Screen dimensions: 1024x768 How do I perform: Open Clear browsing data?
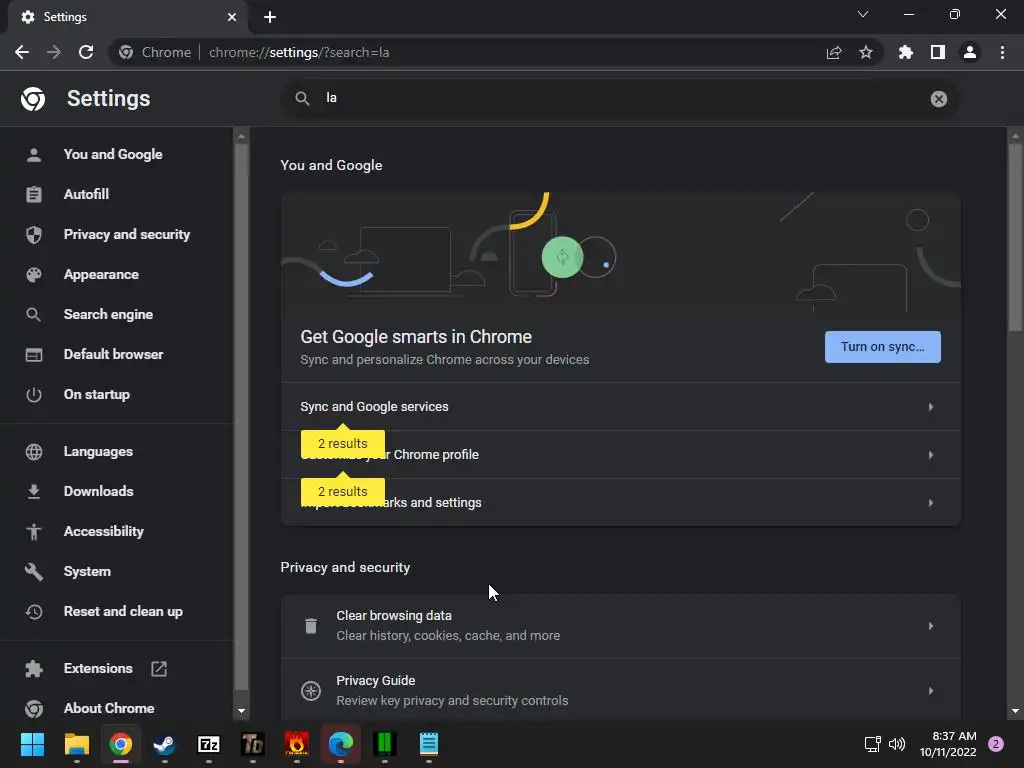click(x=620, y=626)
